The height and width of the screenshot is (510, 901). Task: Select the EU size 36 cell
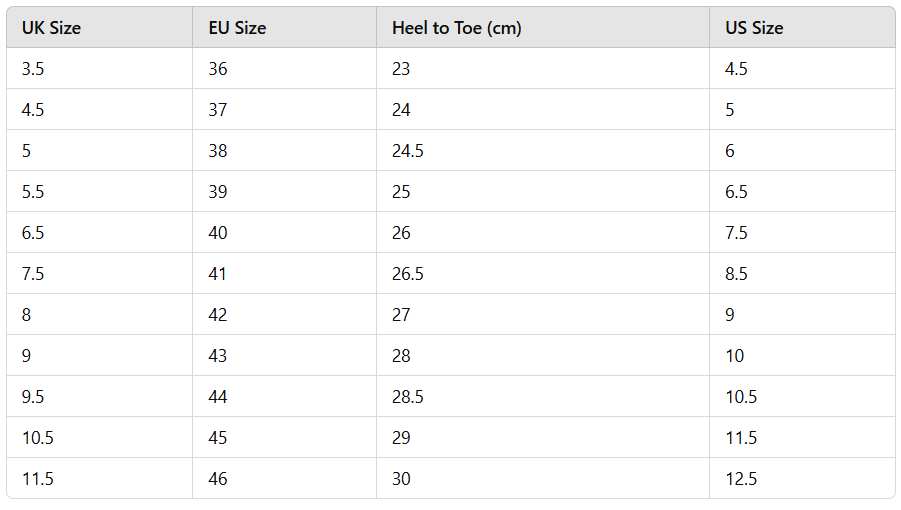pos(218,69)
